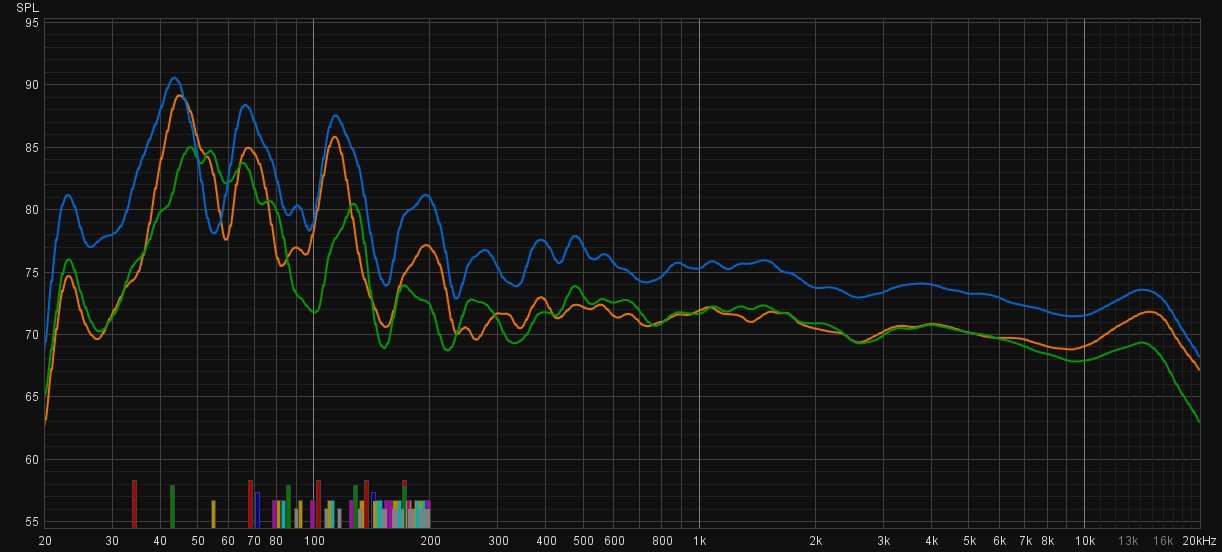The width and height of the screenshot is (1222, 552).
Task: Click the green curve's end at 20kHz
Action: click(x=1198, y=421)
